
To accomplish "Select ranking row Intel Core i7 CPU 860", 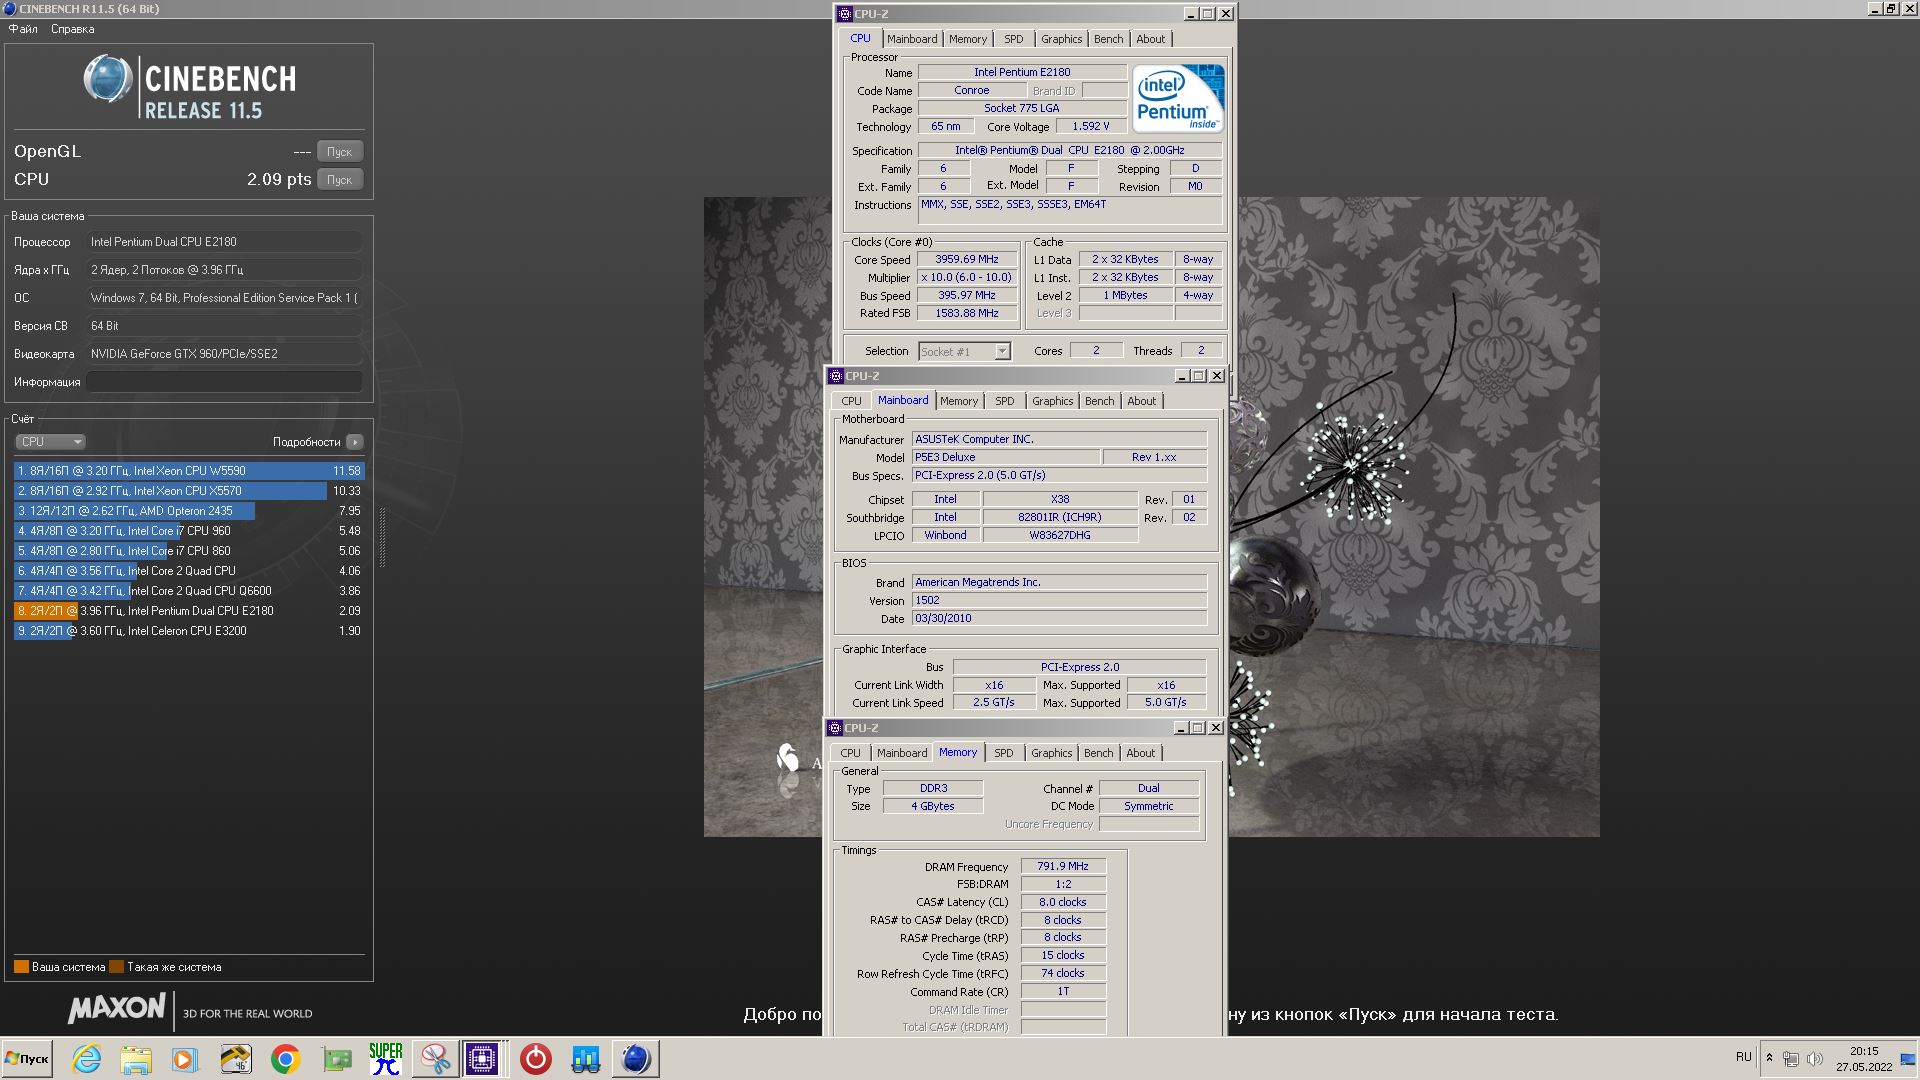I will coord(189,551).
